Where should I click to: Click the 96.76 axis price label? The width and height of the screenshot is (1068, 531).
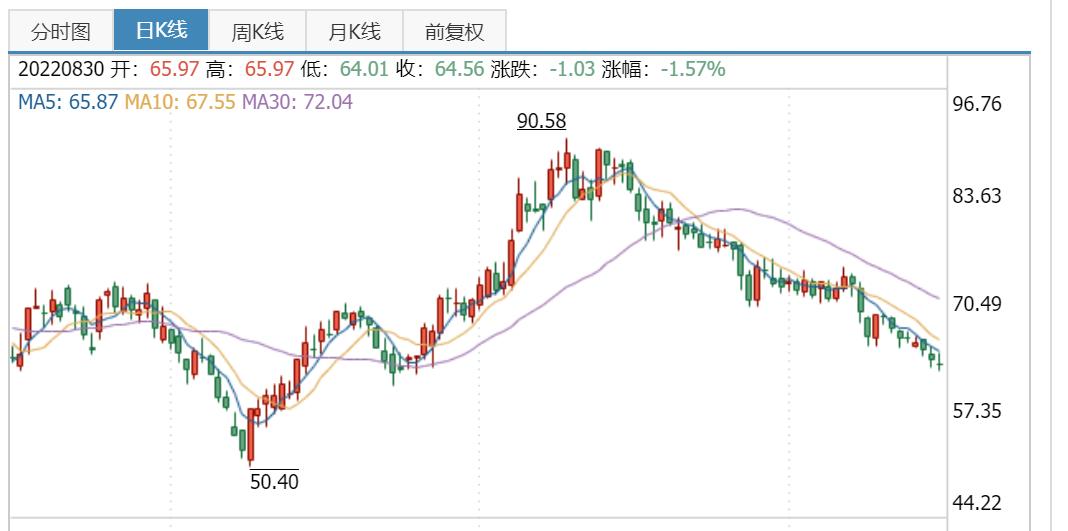coord(977,104)
